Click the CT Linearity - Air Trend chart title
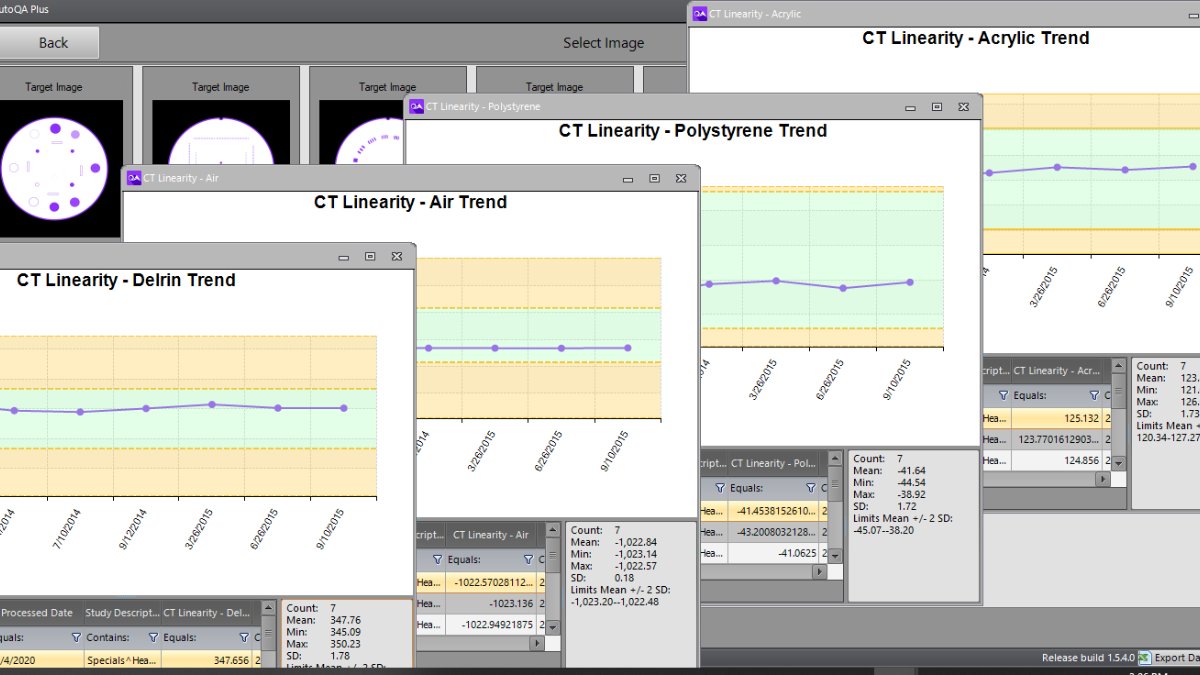1200x675 pixels. tap(410, 202)
